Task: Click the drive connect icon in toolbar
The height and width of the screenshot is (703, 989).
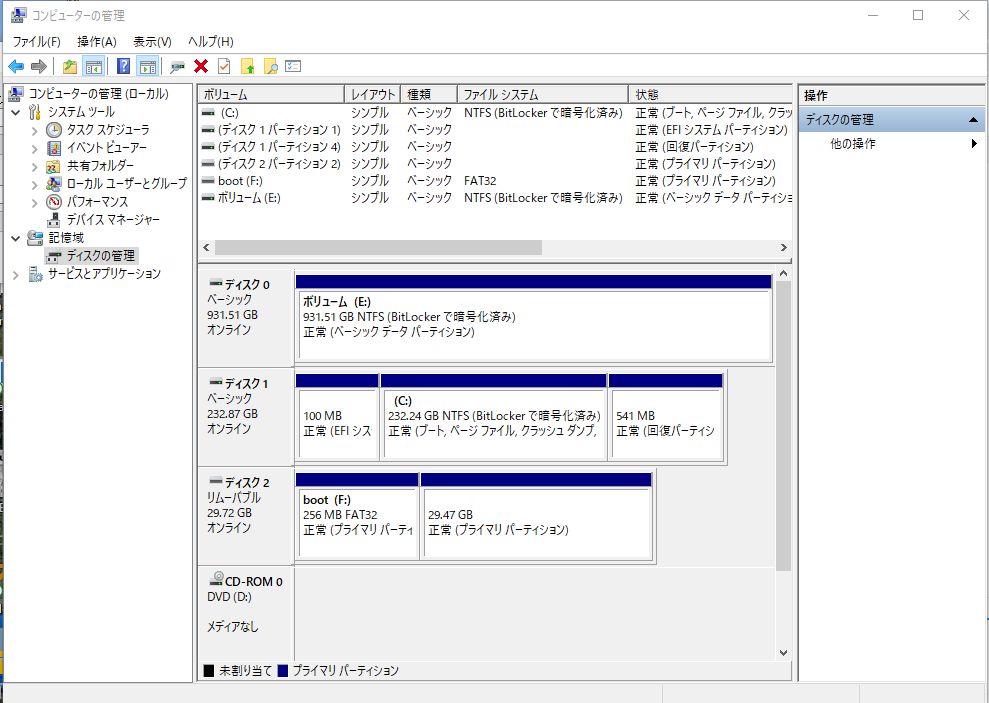Action: click(177, 67)
